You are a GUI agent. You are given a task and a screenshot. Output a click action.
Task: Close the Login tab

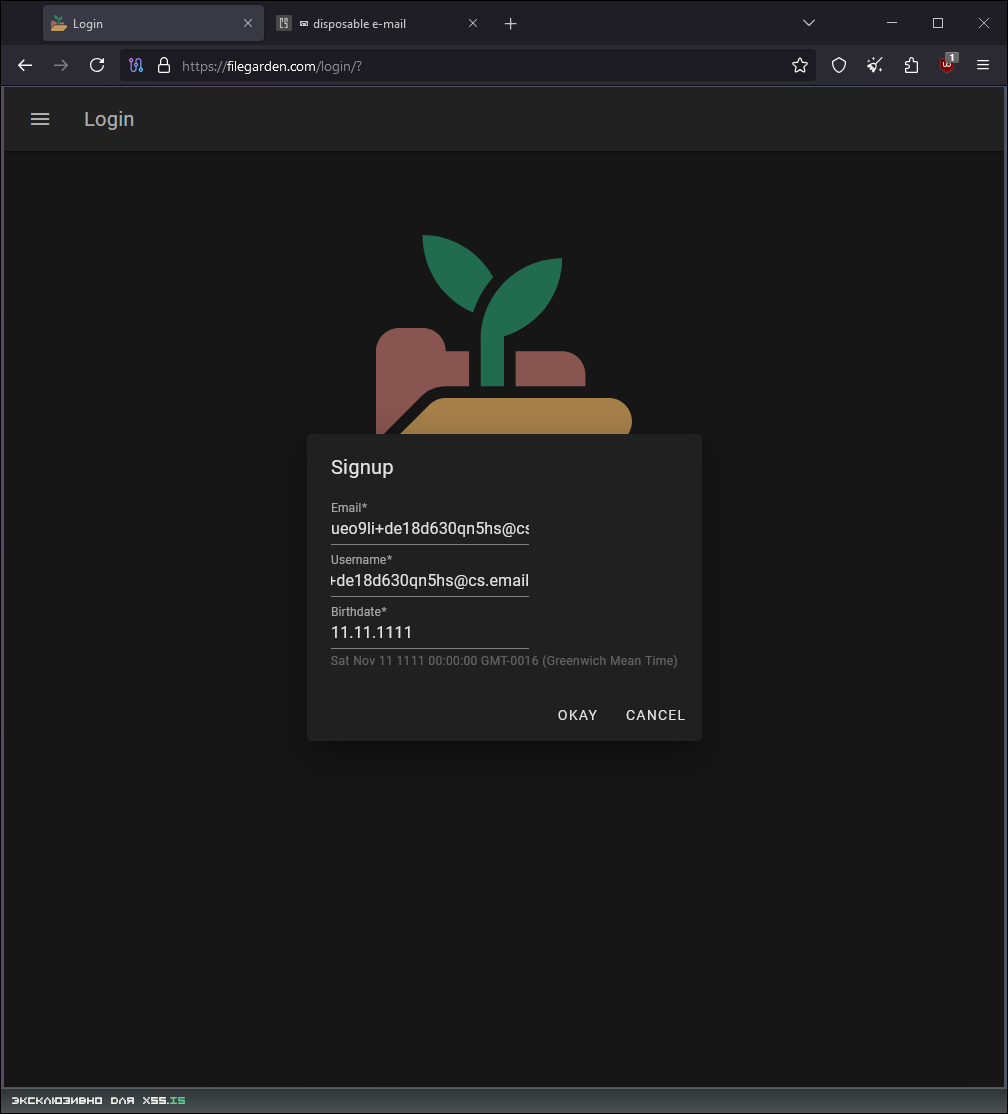248,23
